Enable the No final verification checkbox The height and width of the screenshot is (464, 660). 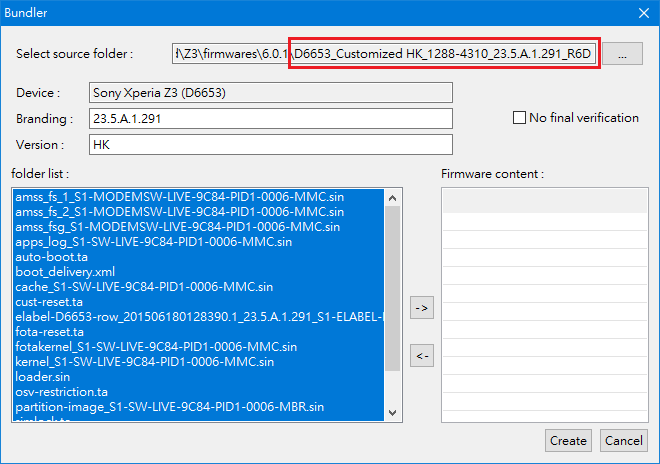point(519,117)
